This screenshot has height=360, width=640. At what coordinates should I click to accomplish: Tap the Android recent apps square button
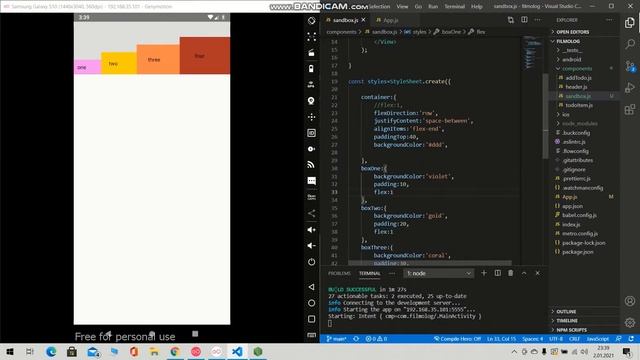coord(311,319)
